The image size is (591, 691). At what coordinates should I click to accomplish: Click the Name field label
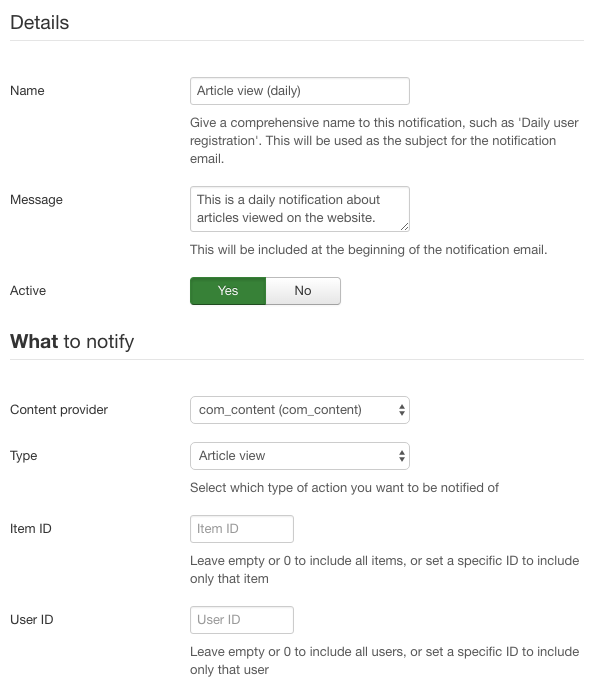coord(27,91)
